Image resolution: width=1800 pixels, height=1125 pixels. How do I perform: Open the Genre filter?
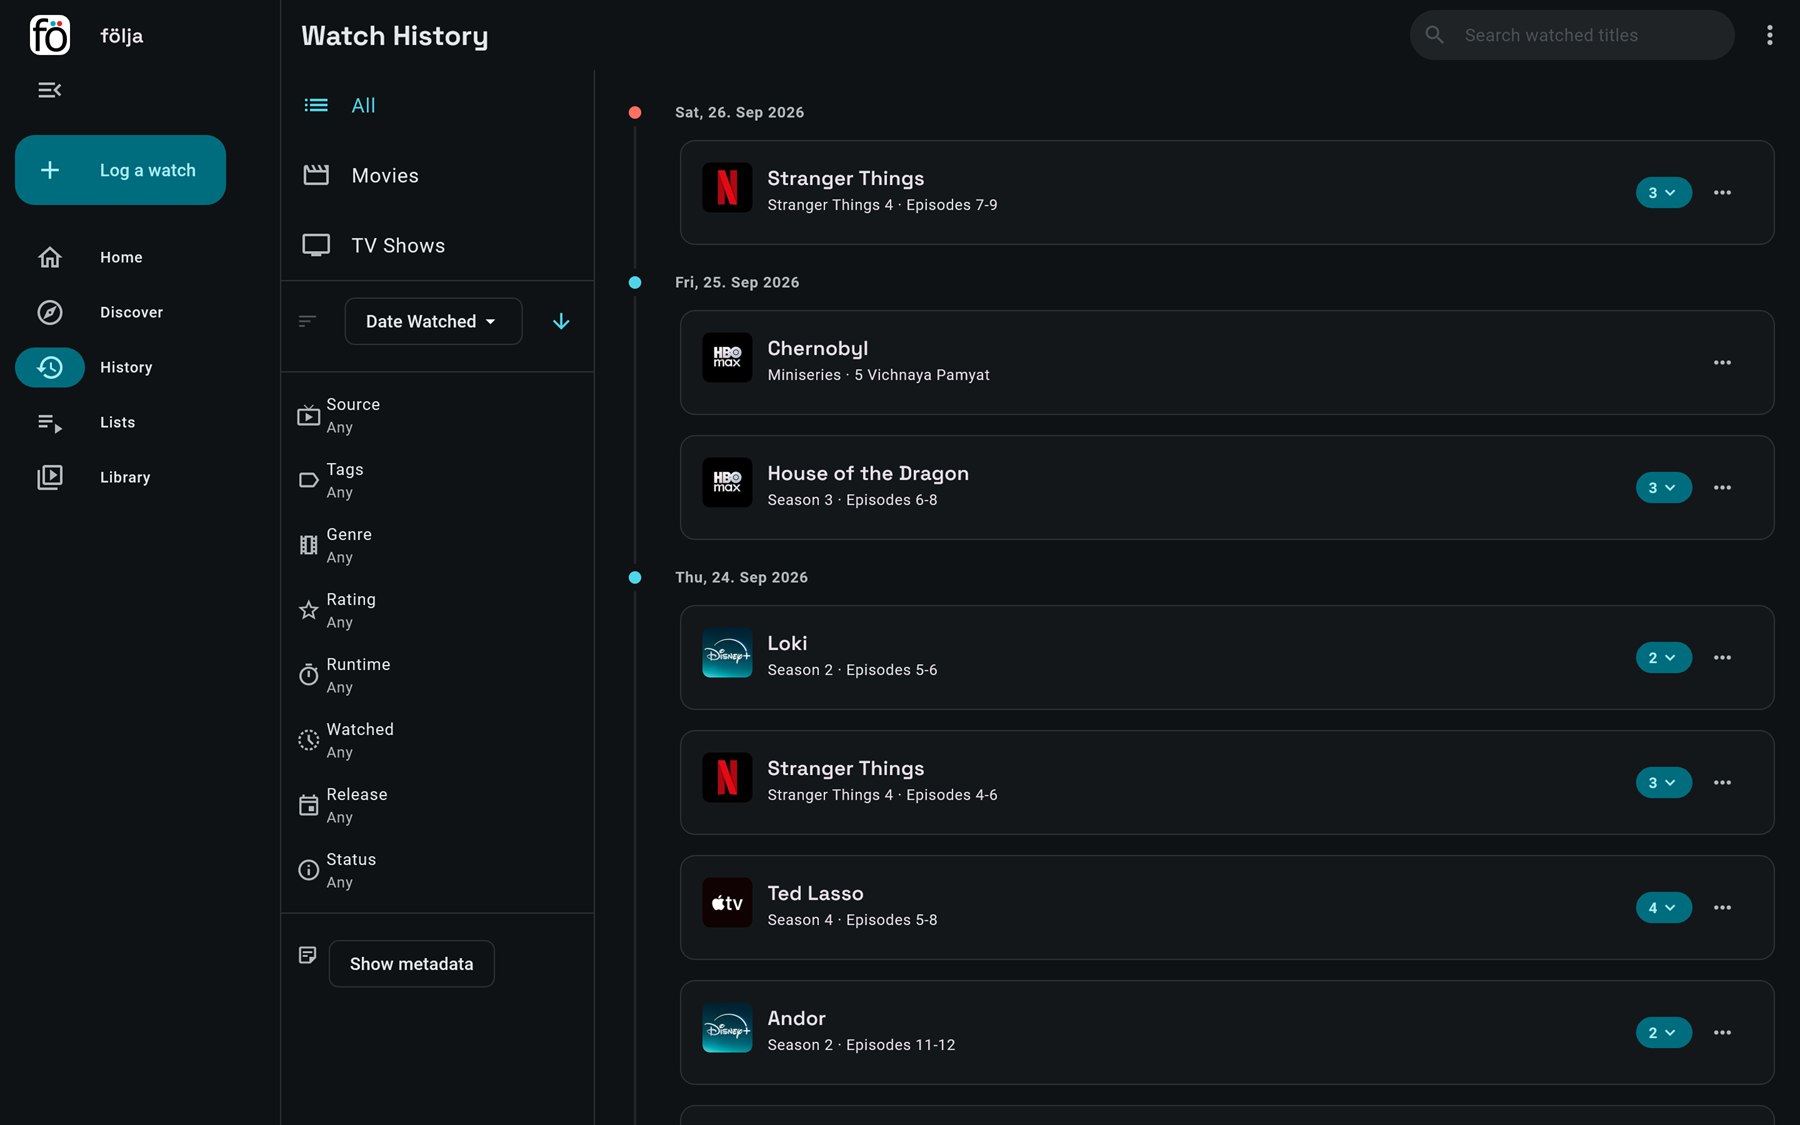click(x=437, y=545)
